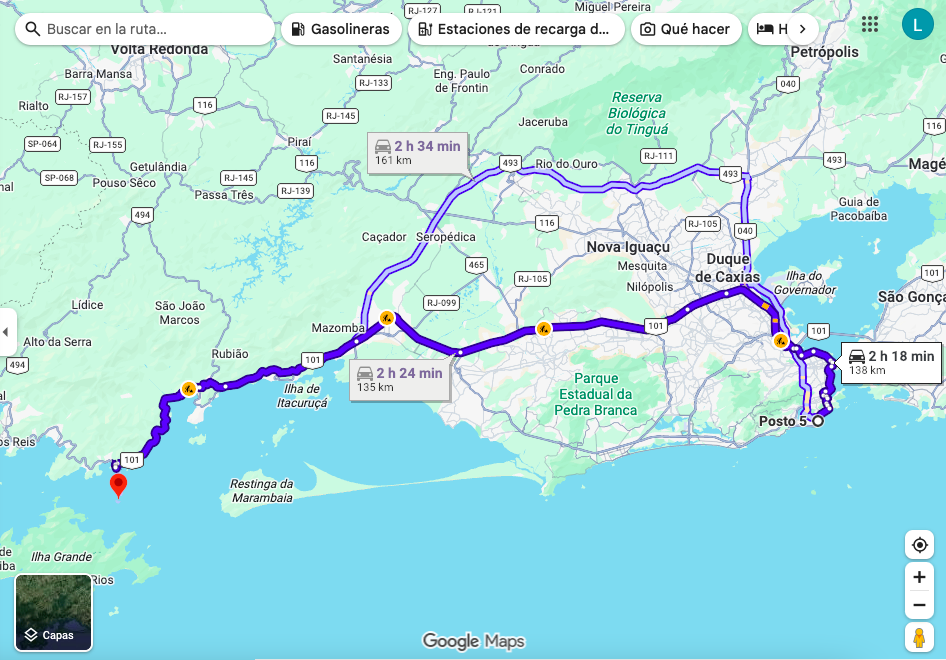Click the Mesquita label
This screenshot has height=660, width=946.
point(642,266)
